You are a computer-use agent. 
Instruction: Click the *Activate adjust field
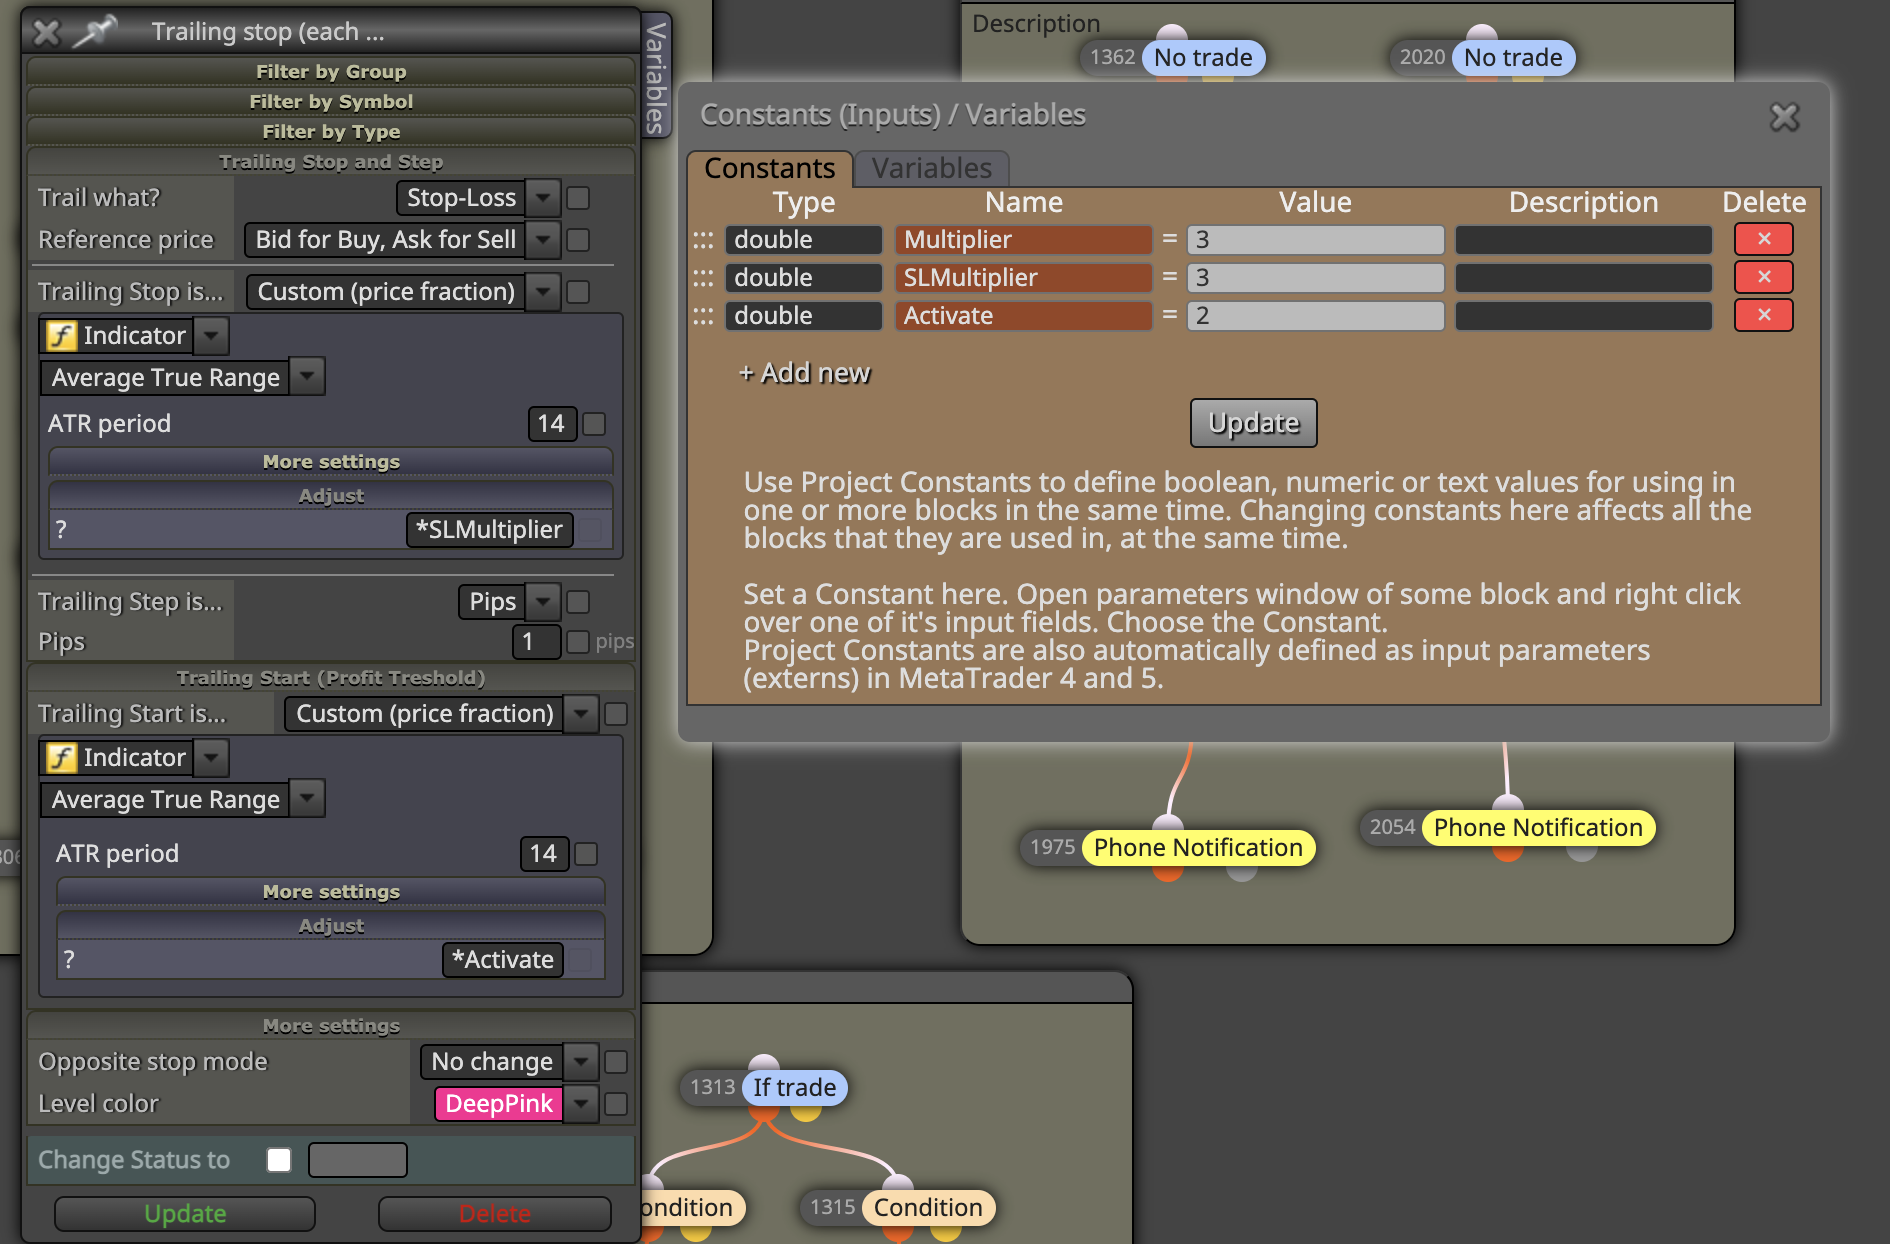pos(503,960)
